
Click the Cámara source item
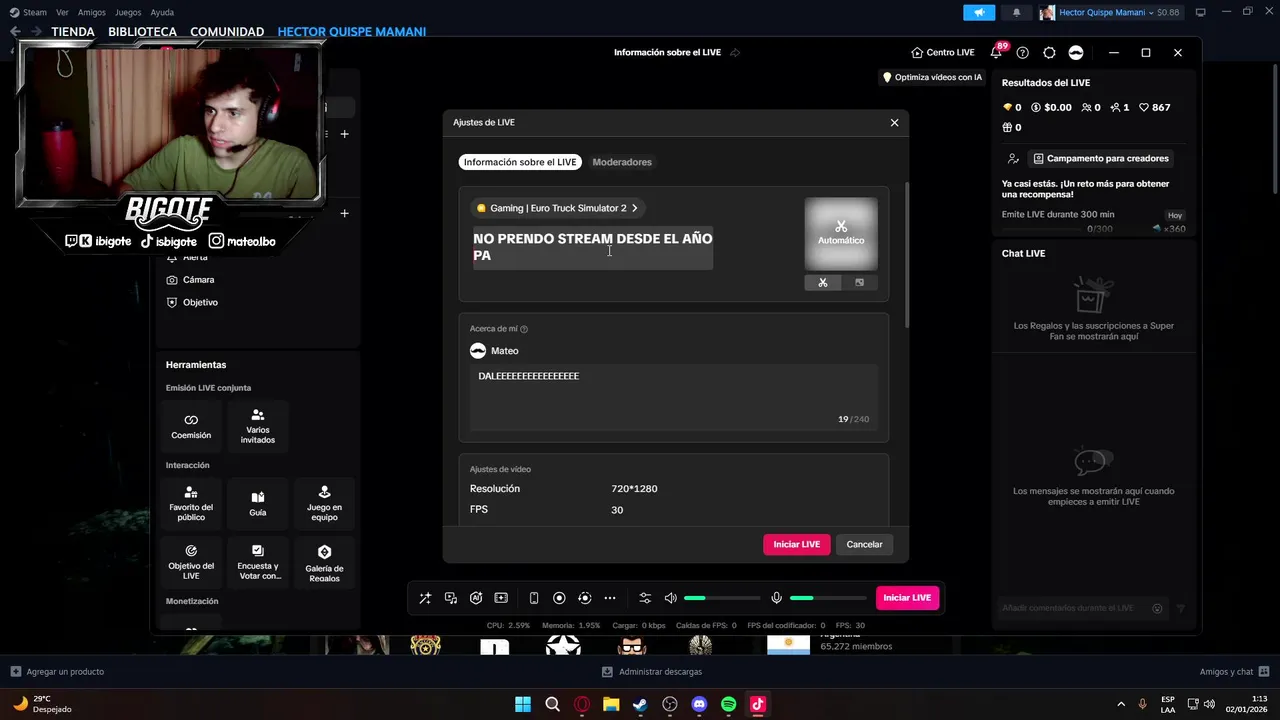[x=198, y=280]
